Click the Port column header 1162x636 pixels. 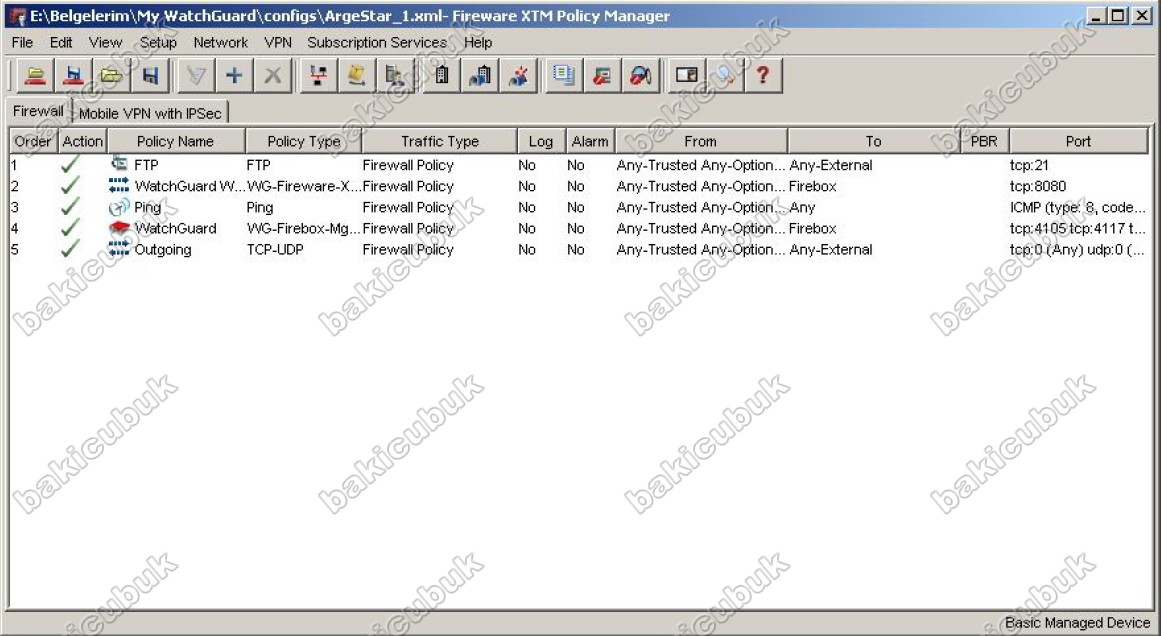[1078, 141]
